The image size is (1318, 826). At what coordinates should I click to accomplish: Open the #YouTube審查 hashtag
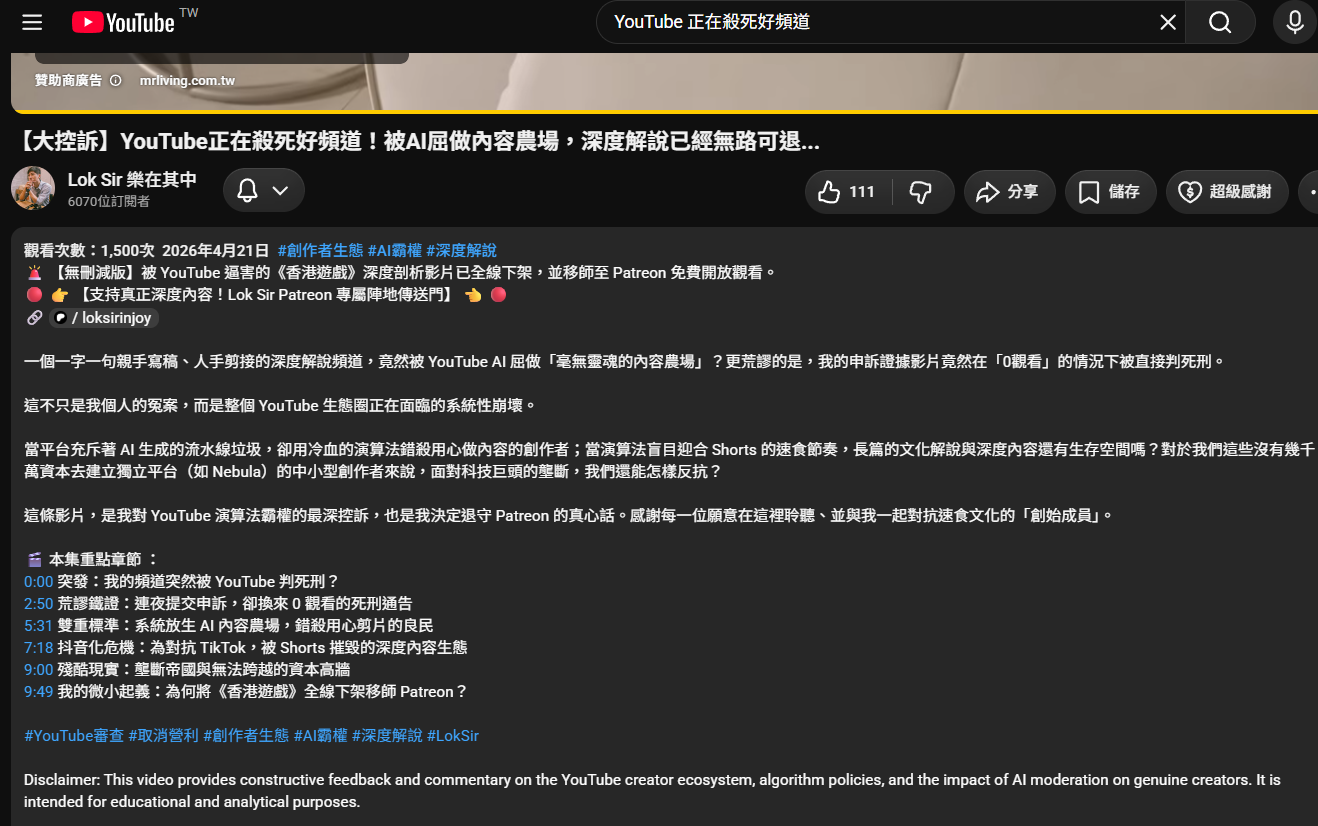(x=74, y=735)
